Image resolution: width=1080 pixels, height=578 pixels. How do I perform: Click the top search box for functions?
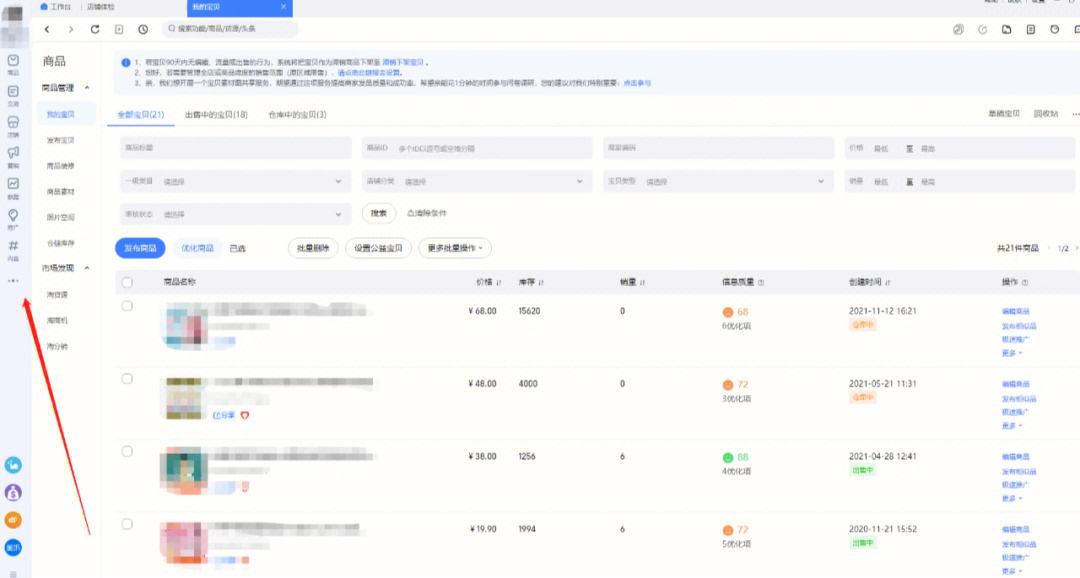coord(230,30)
